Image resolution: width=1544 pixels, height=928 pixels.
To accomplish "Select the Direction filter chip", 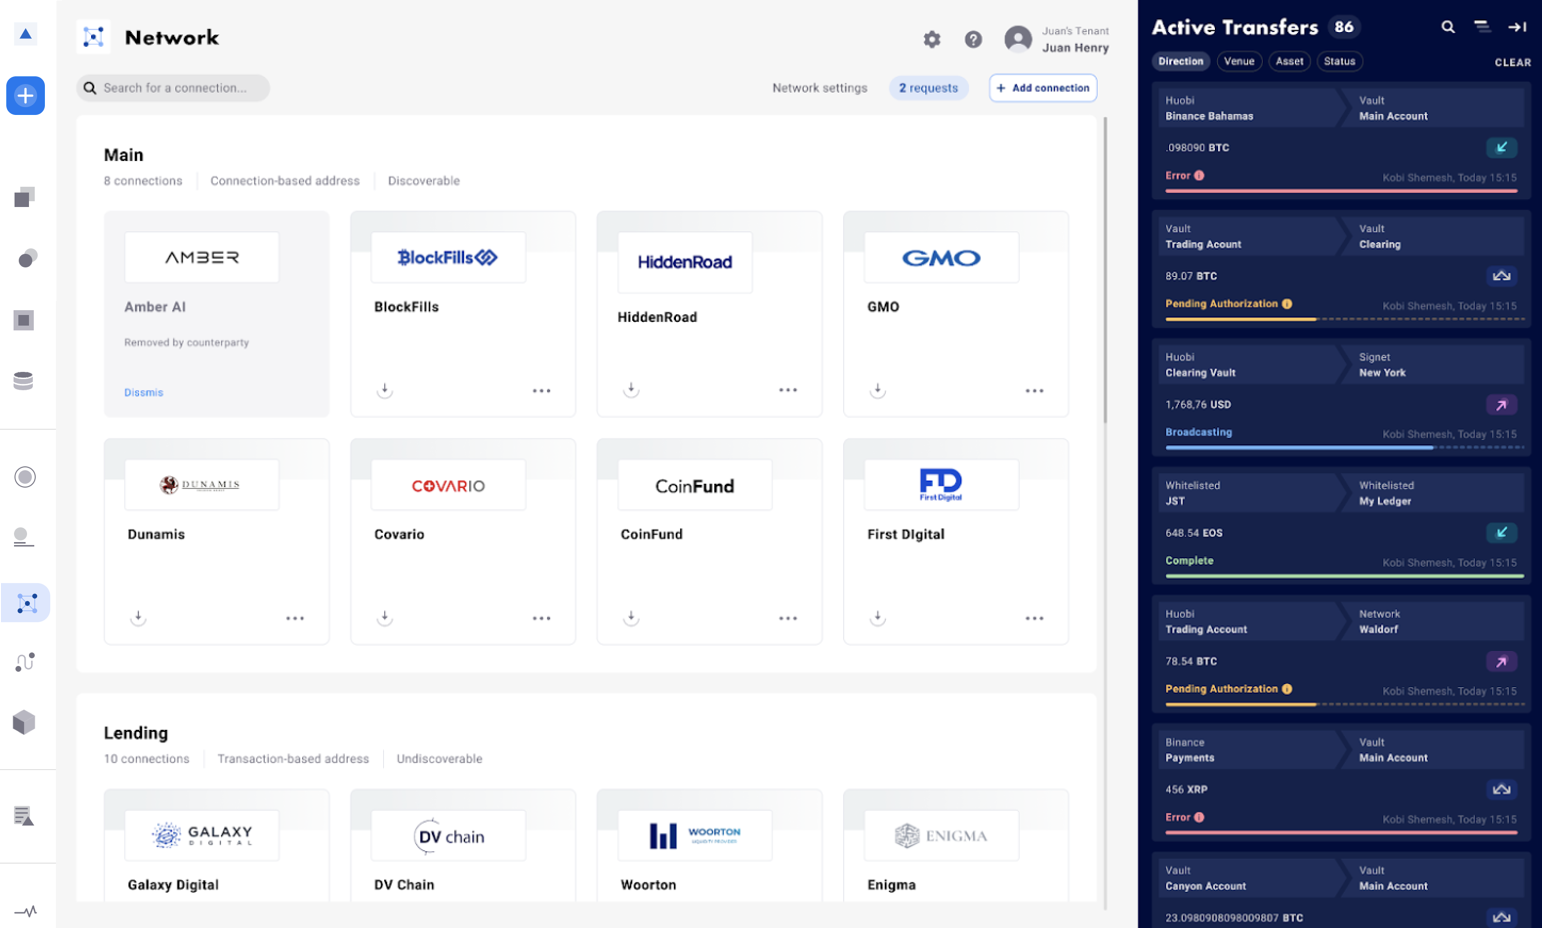I will click(x=1181, y=62).
